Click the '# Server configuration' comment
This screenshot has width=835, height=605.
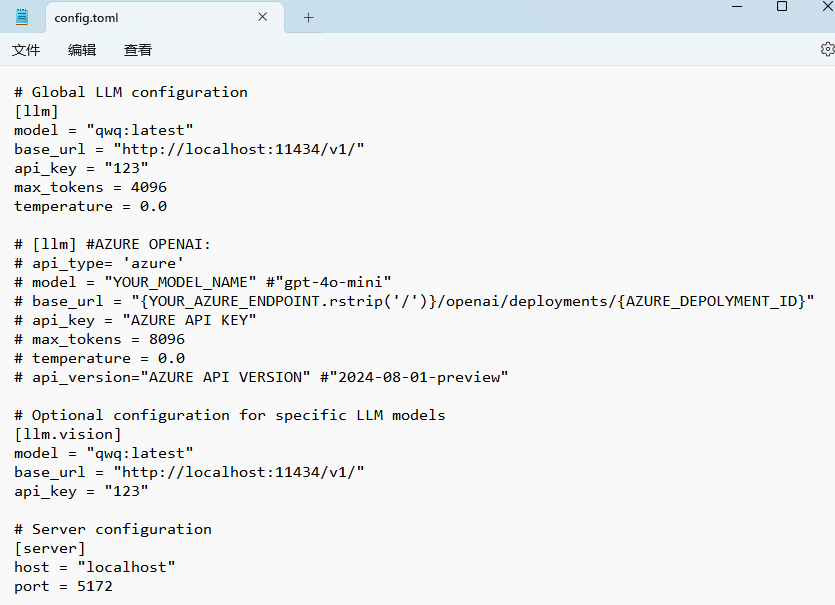pyautogui.click(x=113, y=529)
